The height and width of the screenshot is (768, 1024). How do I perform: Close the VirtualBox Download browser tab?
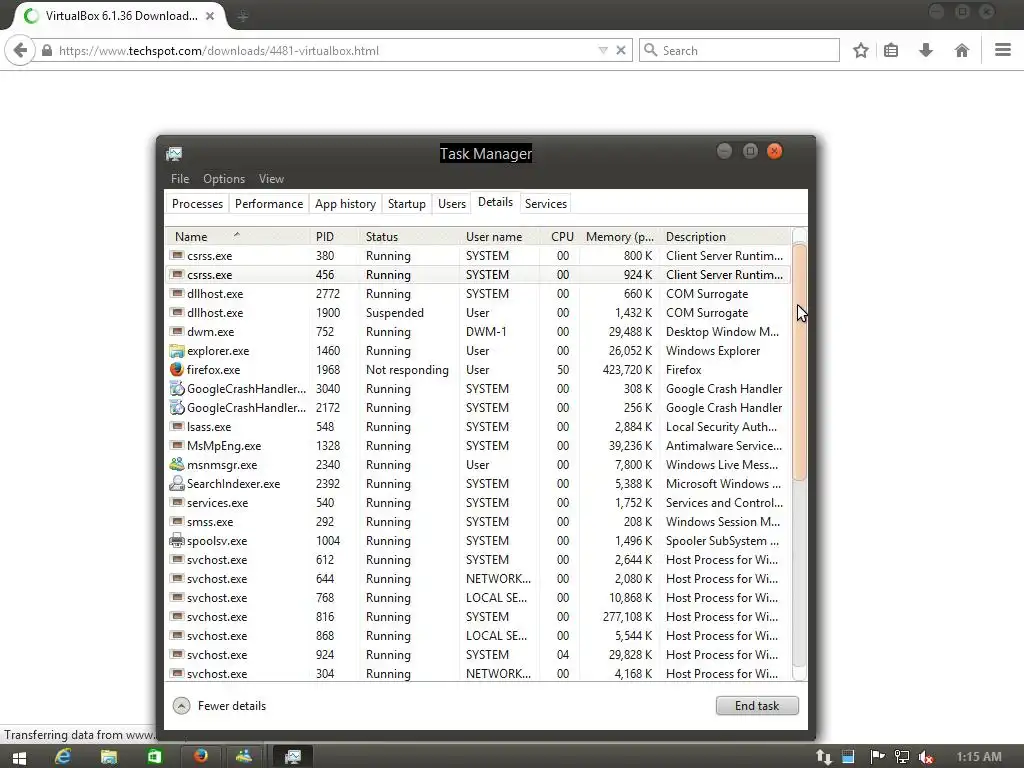[x=210, y=16]
